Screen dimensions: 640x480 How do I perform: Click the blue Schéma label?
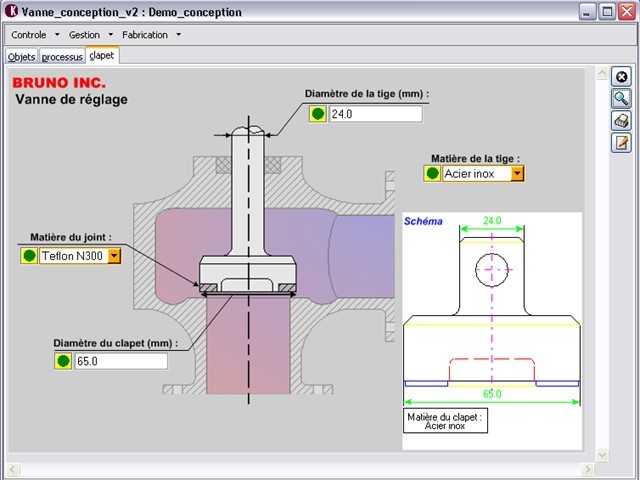coord(423,221)
